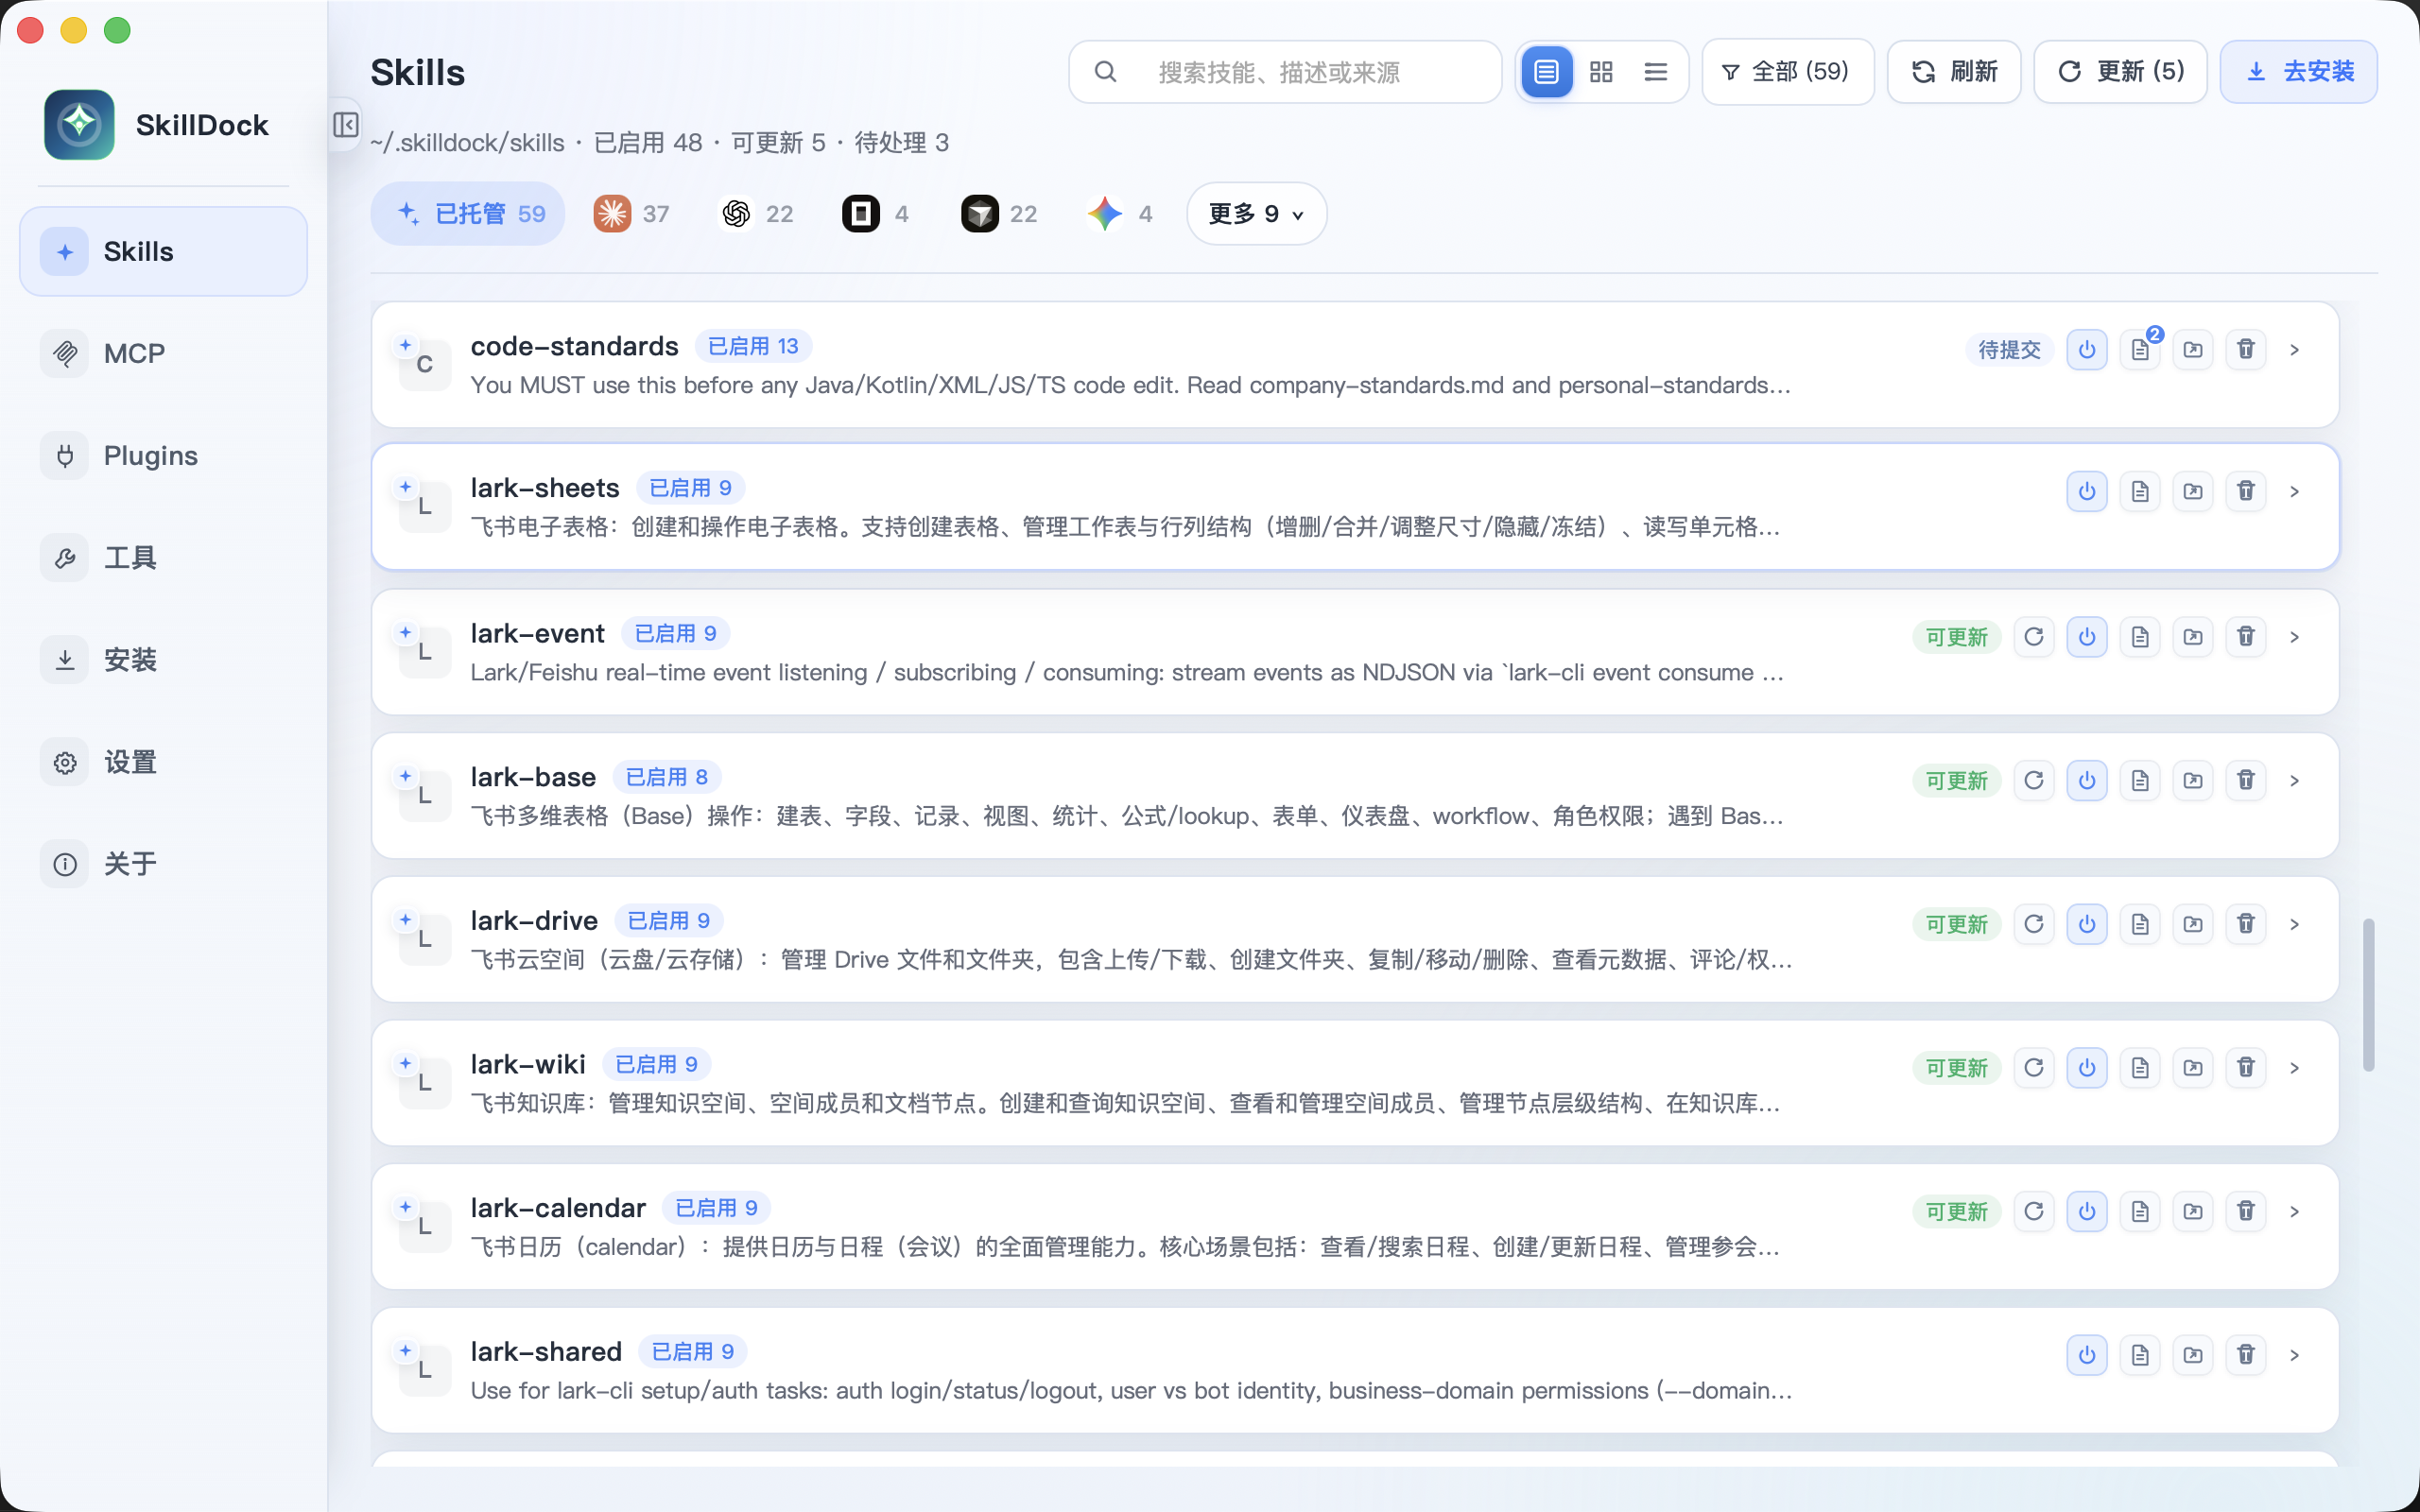Filter by OpenAI agent with 22 skills
Screen dimensions: 2420x1512
[756, 214]
